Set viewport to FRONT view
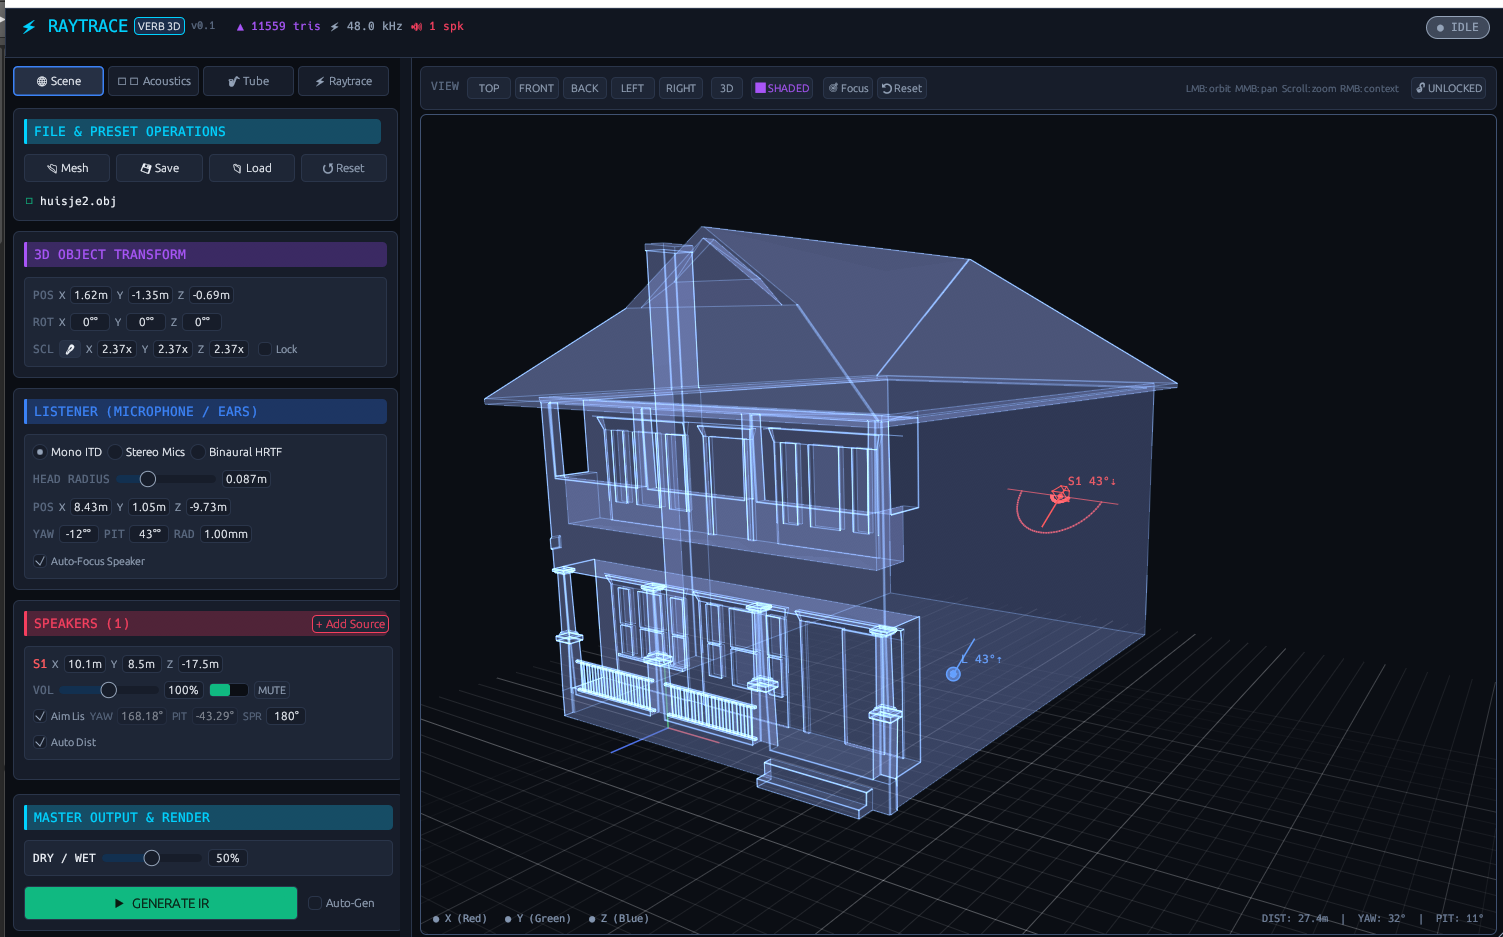The image size is (1503, 937). point(536,88)
